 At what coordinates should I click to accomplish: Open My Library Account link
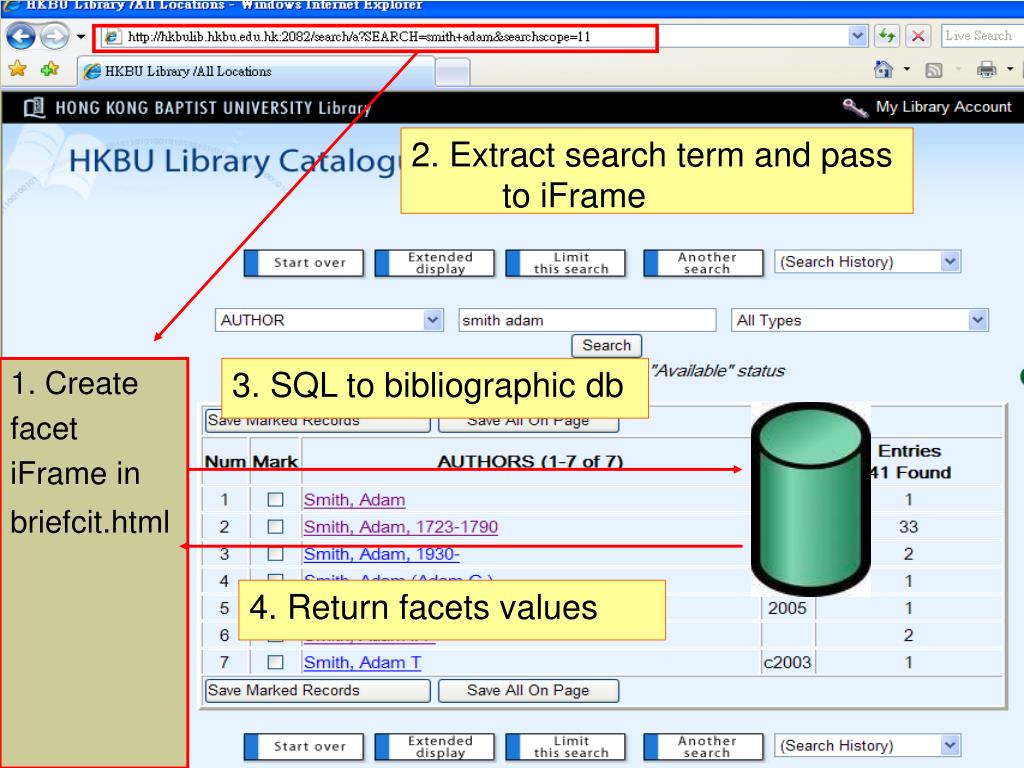[943, 106]
